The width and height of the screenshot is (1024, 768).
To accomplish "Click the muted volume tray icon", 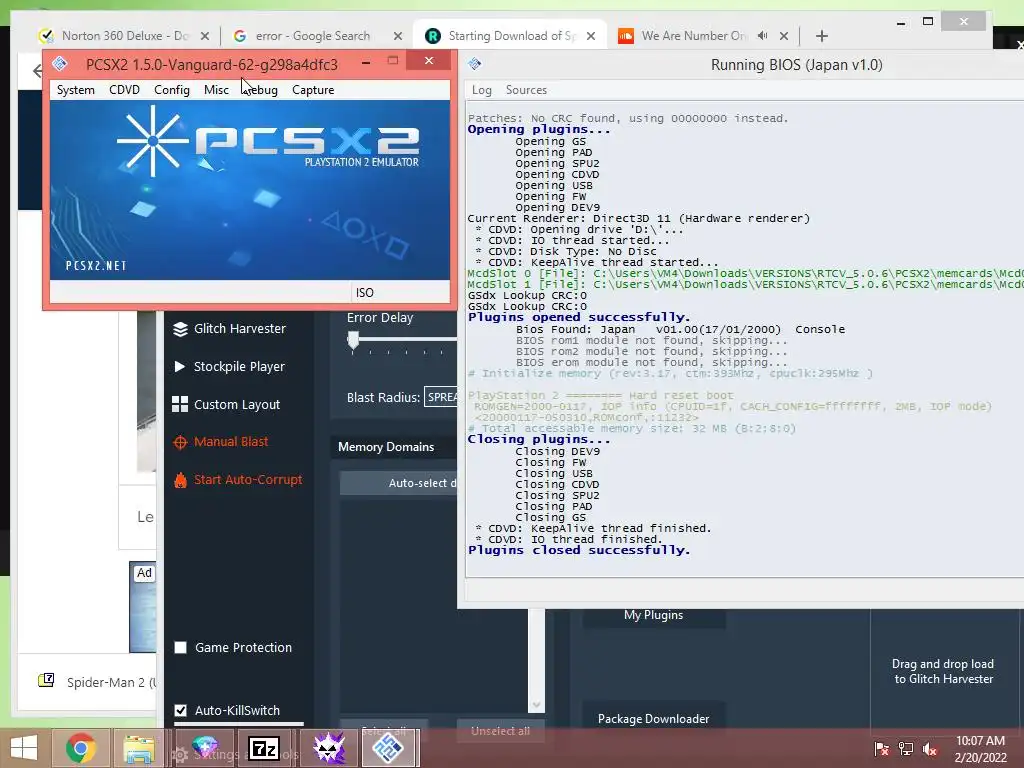I will [x=930, y=748].
